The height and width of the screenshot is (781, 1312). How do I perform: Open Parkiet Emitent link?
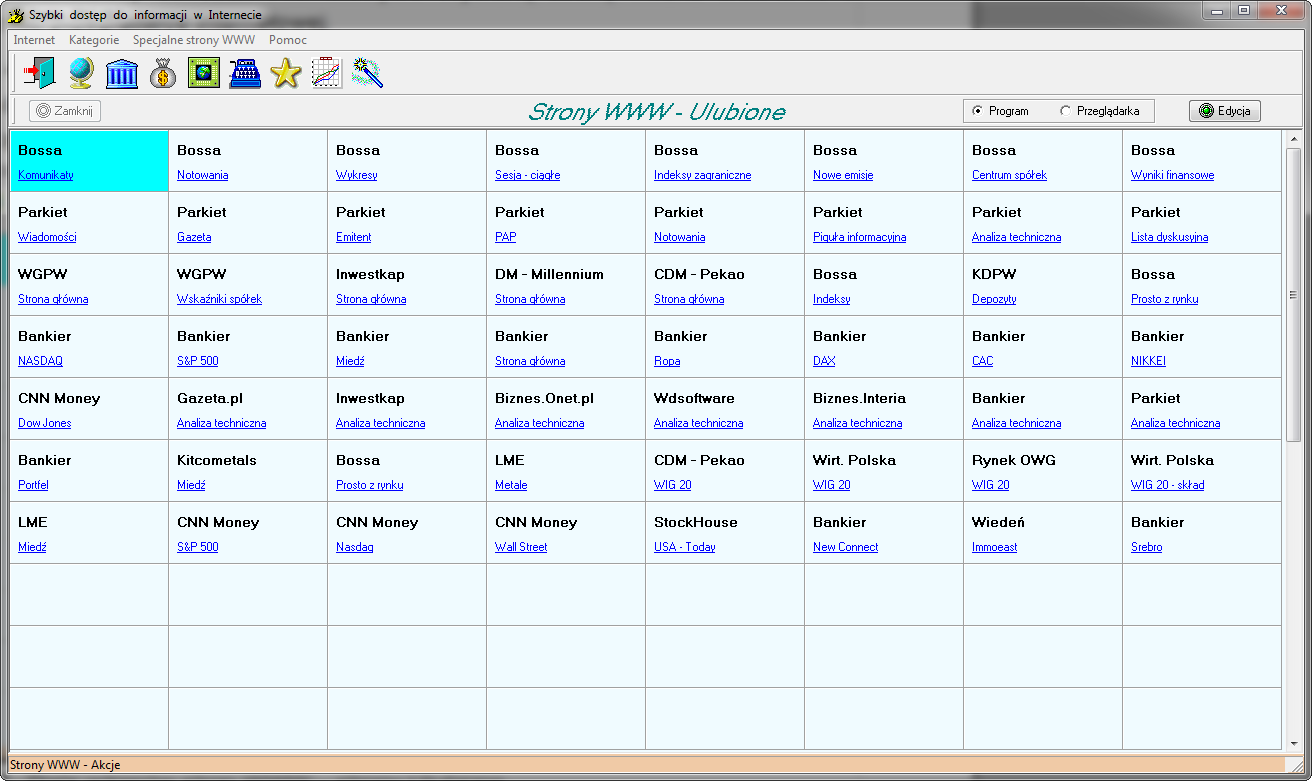click(x=353, y=237)
